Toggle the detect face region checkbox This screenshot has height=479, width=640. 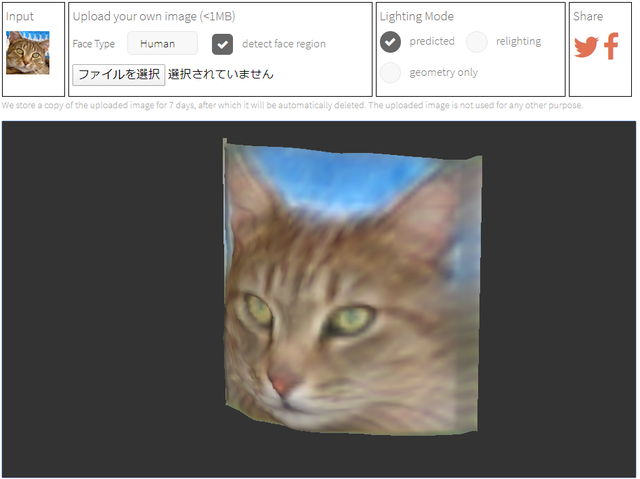coord(223,44)
